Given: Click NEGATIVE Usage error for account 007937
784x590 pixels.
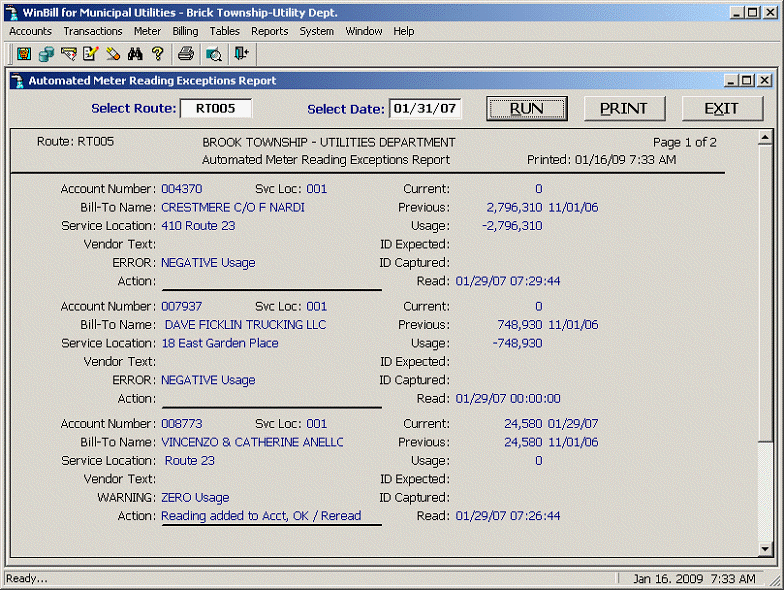Looking at the screenshot, I should pyautogui.click(x=208, y=380).
